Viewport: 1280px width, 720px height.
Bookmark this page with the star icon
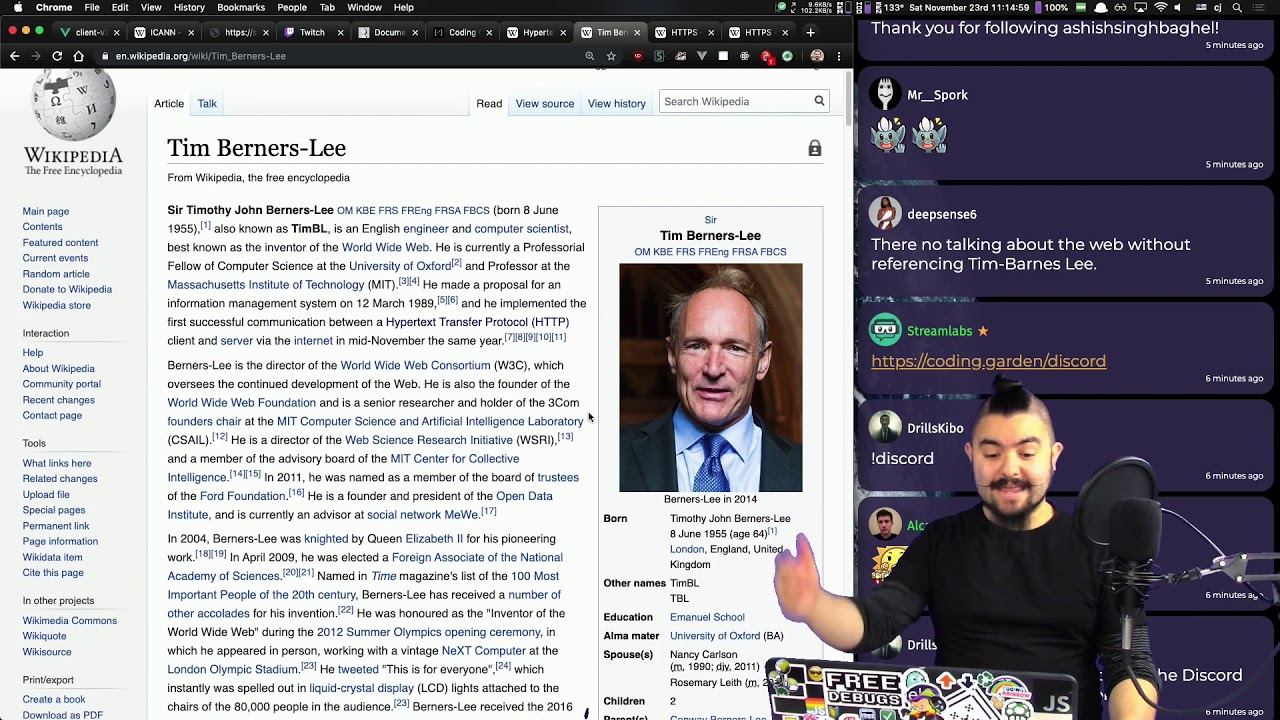tap(611, 56)
